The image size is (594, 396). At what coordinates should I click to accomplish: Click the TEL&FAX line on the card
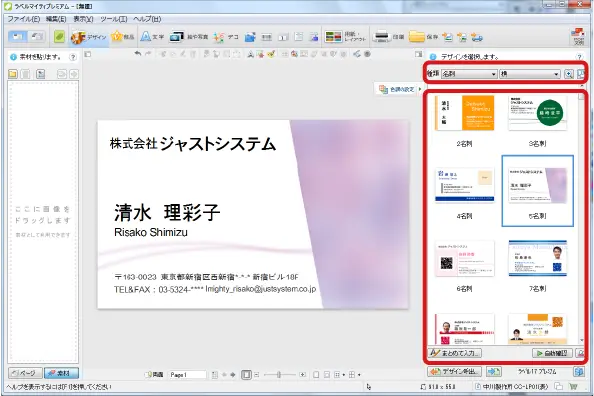215,289
